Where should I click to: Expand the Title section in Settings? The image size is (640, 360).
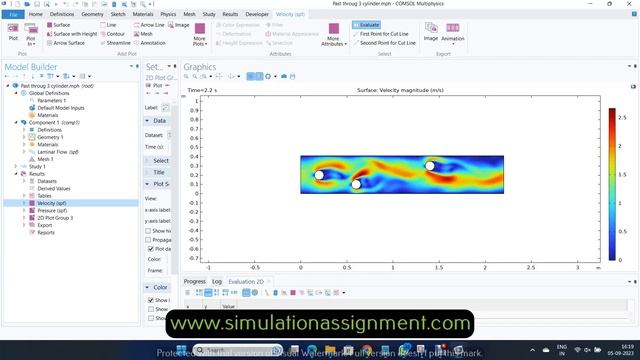point(147,172)
